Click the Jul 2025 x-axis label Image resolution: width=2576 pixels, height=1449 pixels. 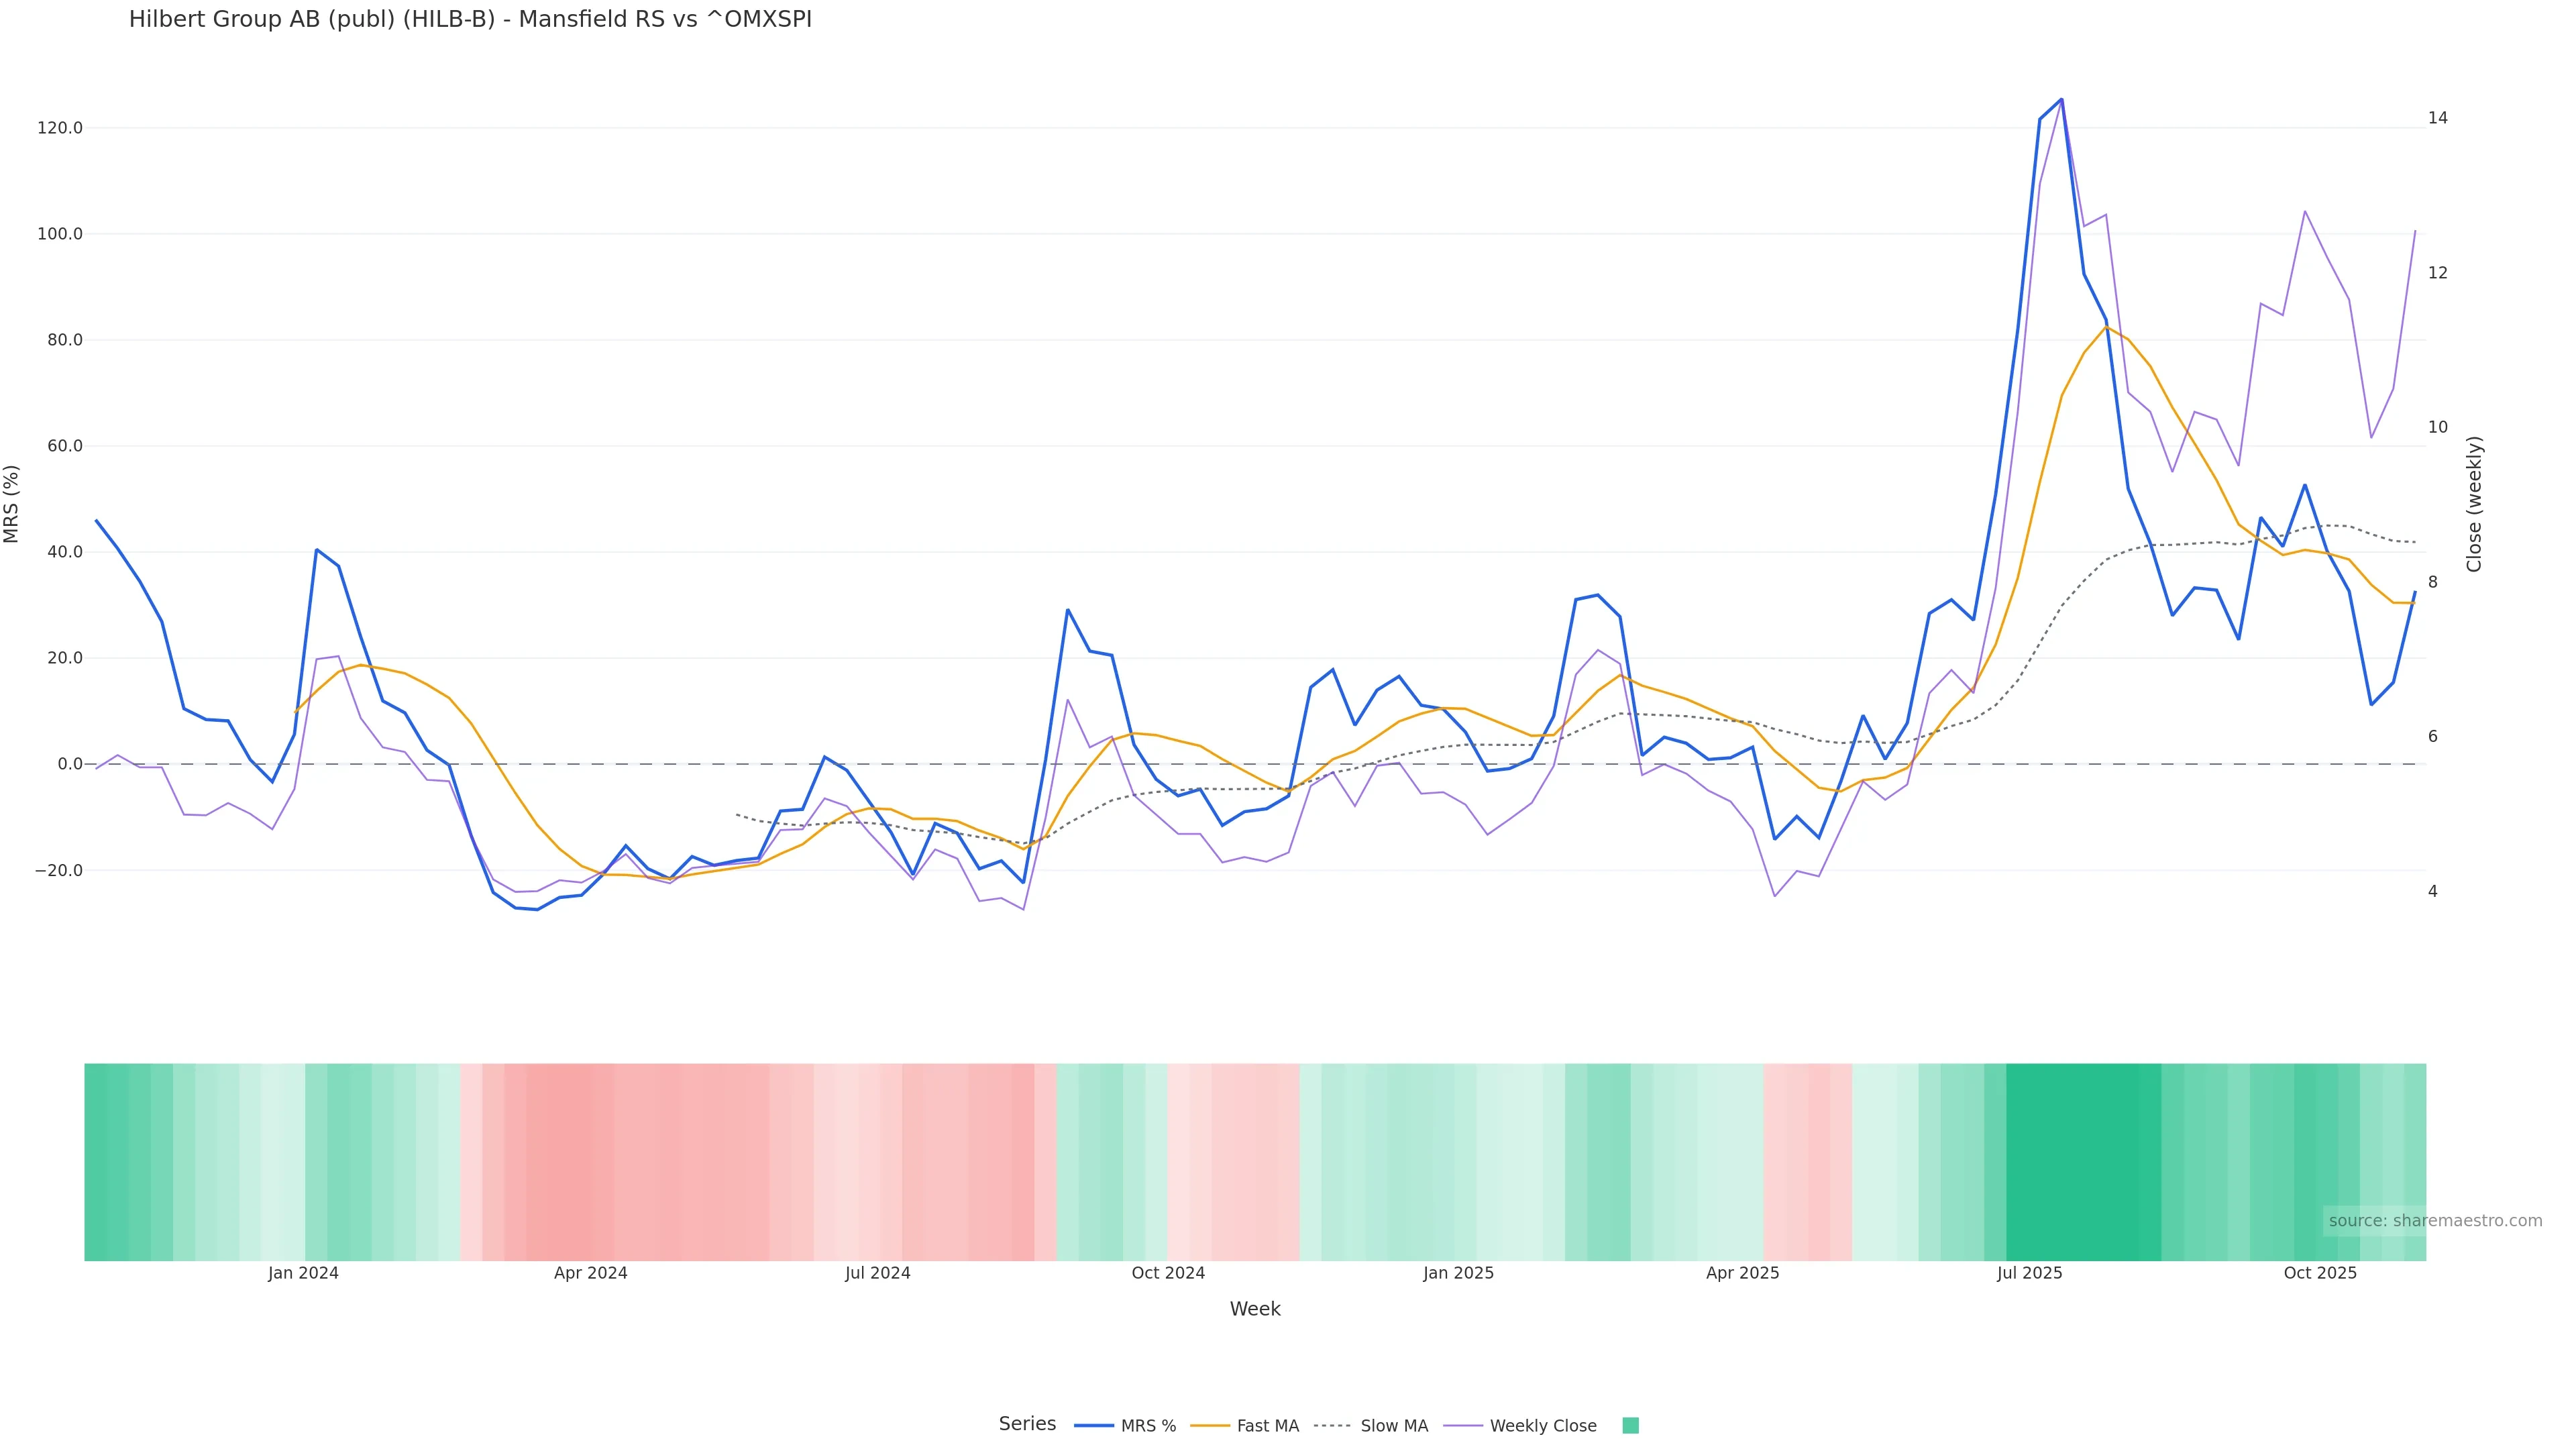click(x=2029, y=1273)
